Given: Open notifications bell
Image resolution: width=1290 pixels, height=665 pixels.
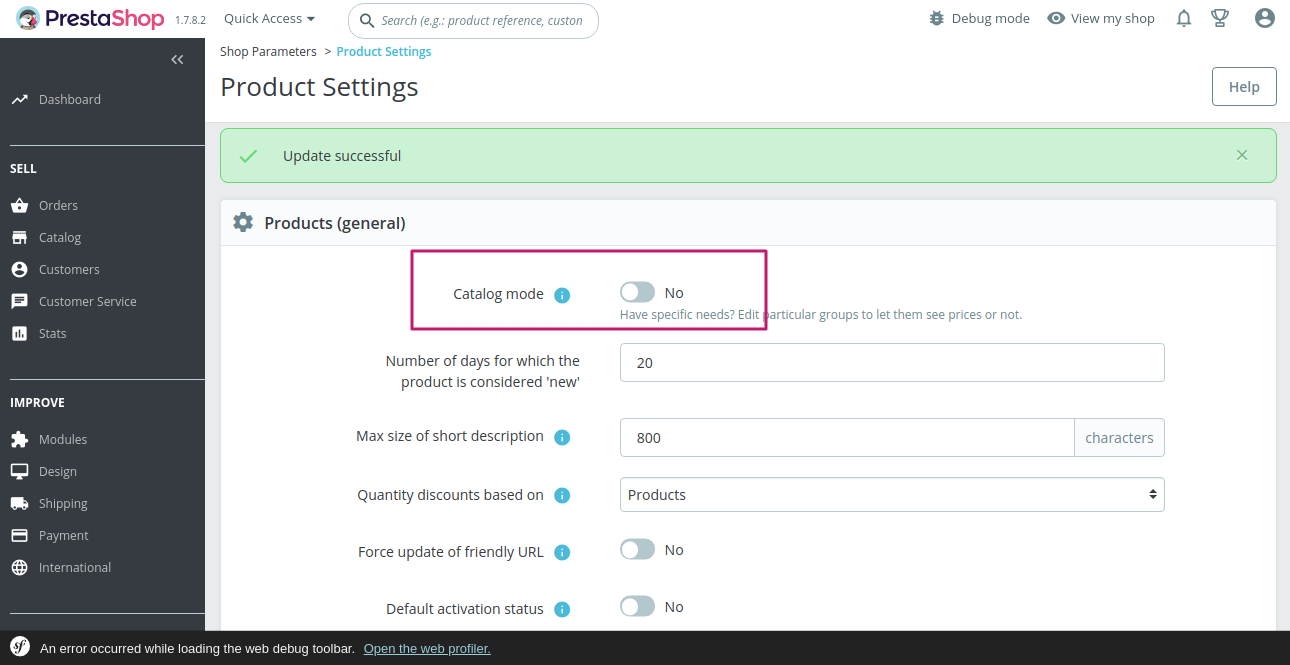Looking at the screenshot, I should [x=1184, y=18].
